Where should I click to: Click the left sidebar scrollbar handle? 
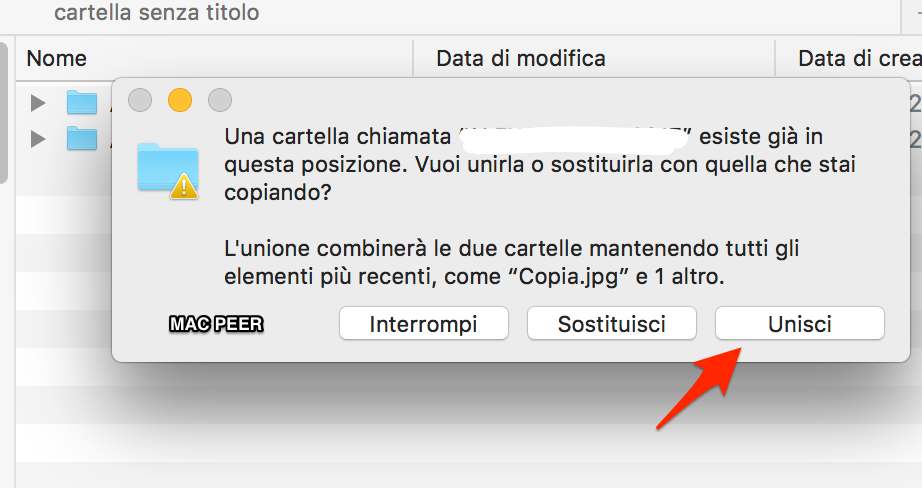point(4,112)
